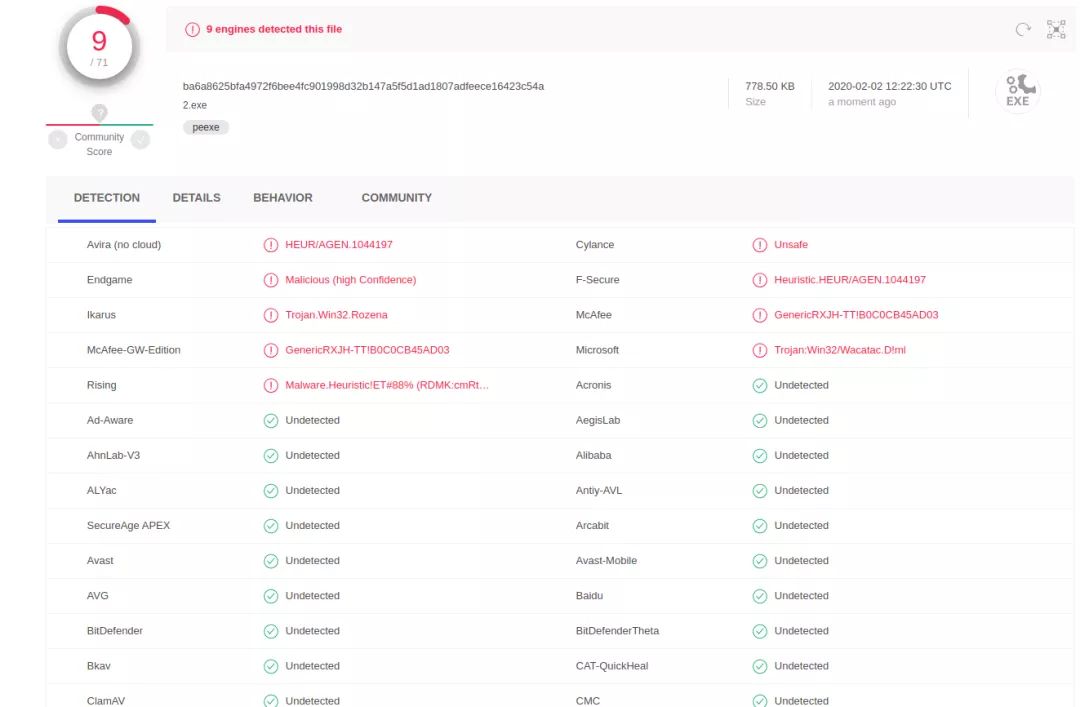Click the alert icon beside engines detected

pos(192,30)
